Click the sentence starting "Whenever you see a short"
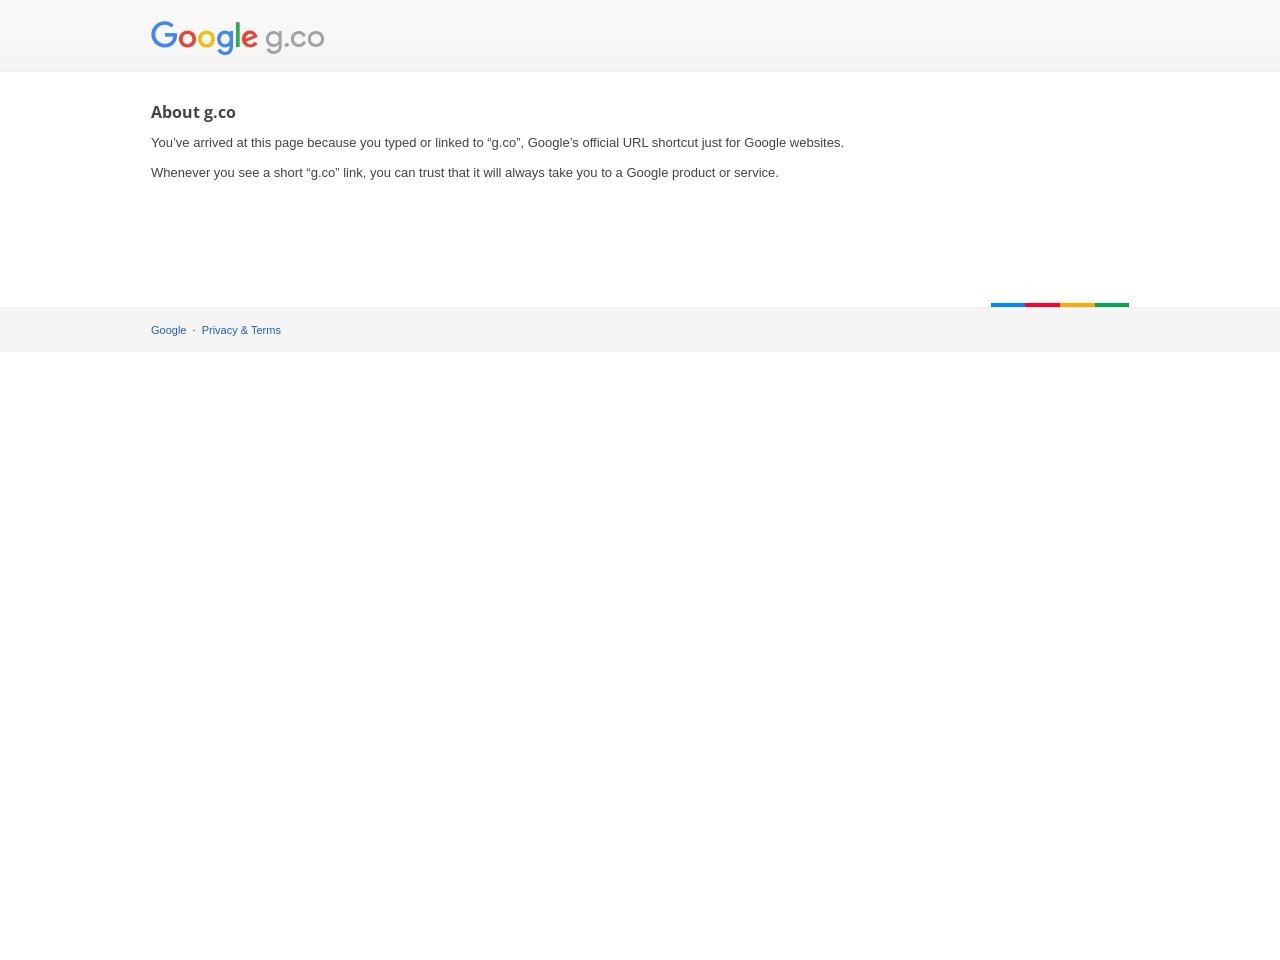This screenshot has height=960, width=1280. (x=464, y=173)
